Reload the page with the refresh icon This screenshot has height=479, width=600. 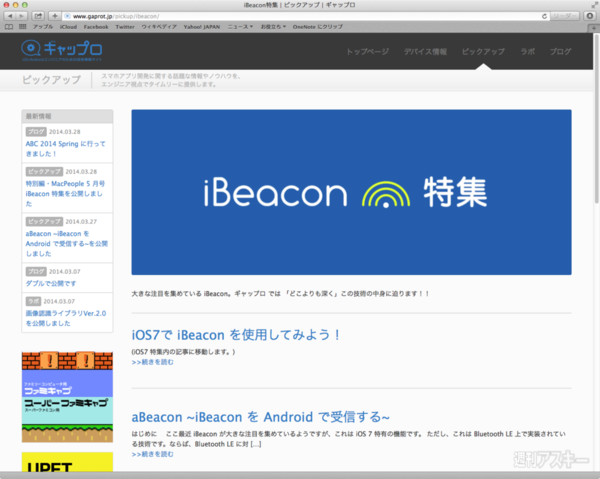coord(544,16)
